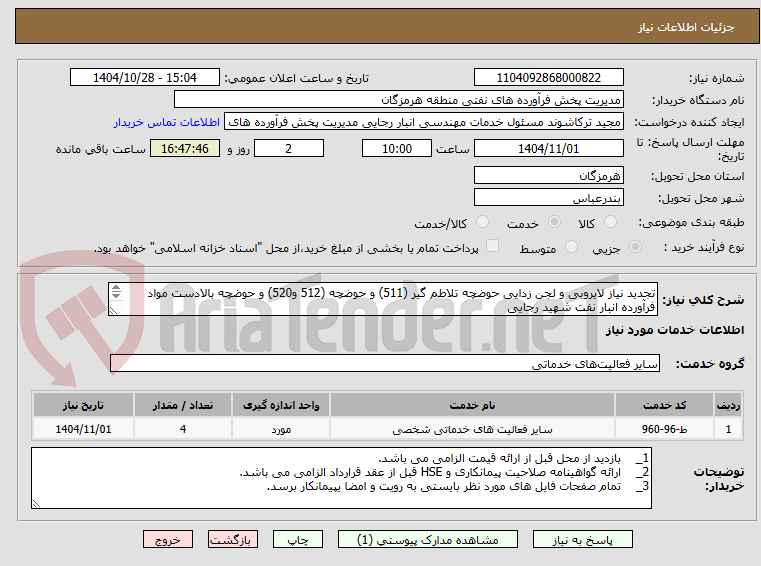Click the deadline date field 1404/11/01
The height and width of the screenshot is (566, 761).
(x=548, y=149)
